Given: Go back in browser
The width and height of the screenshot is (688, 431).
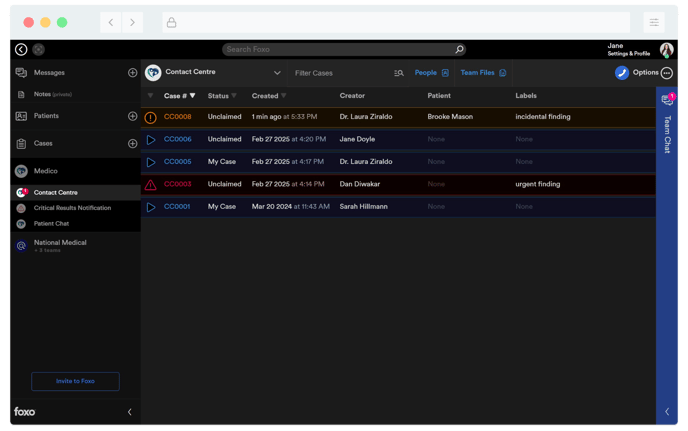Looking at the screenshot, I should (x=111, y=22).
